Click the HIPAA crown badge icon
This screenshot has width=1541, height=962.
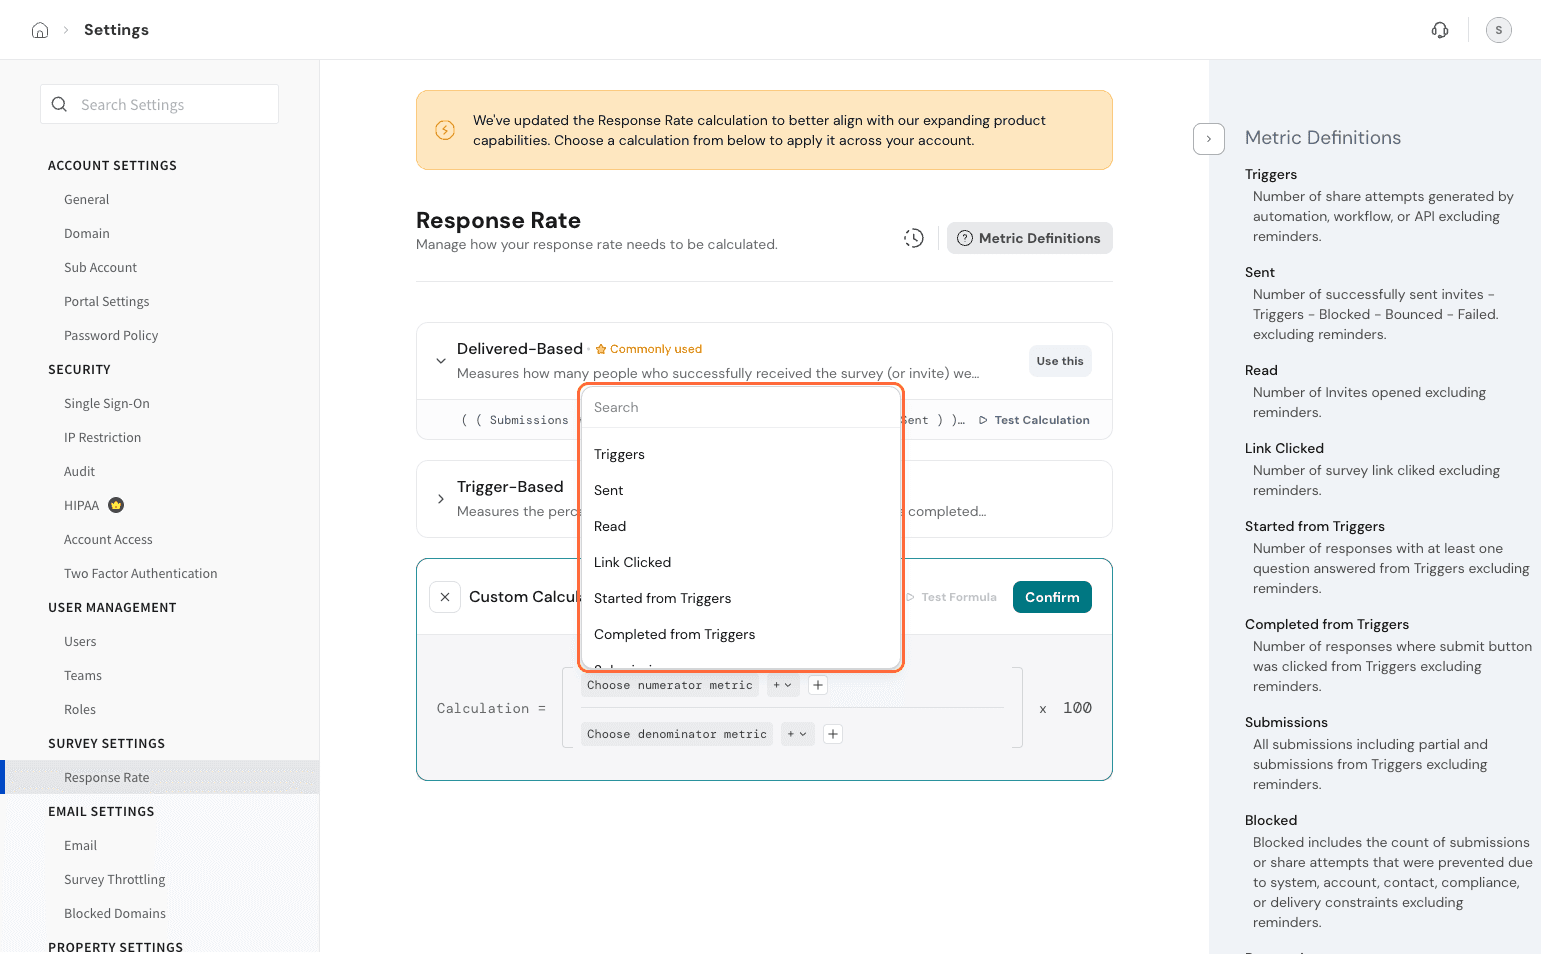(x=116, y=505)
